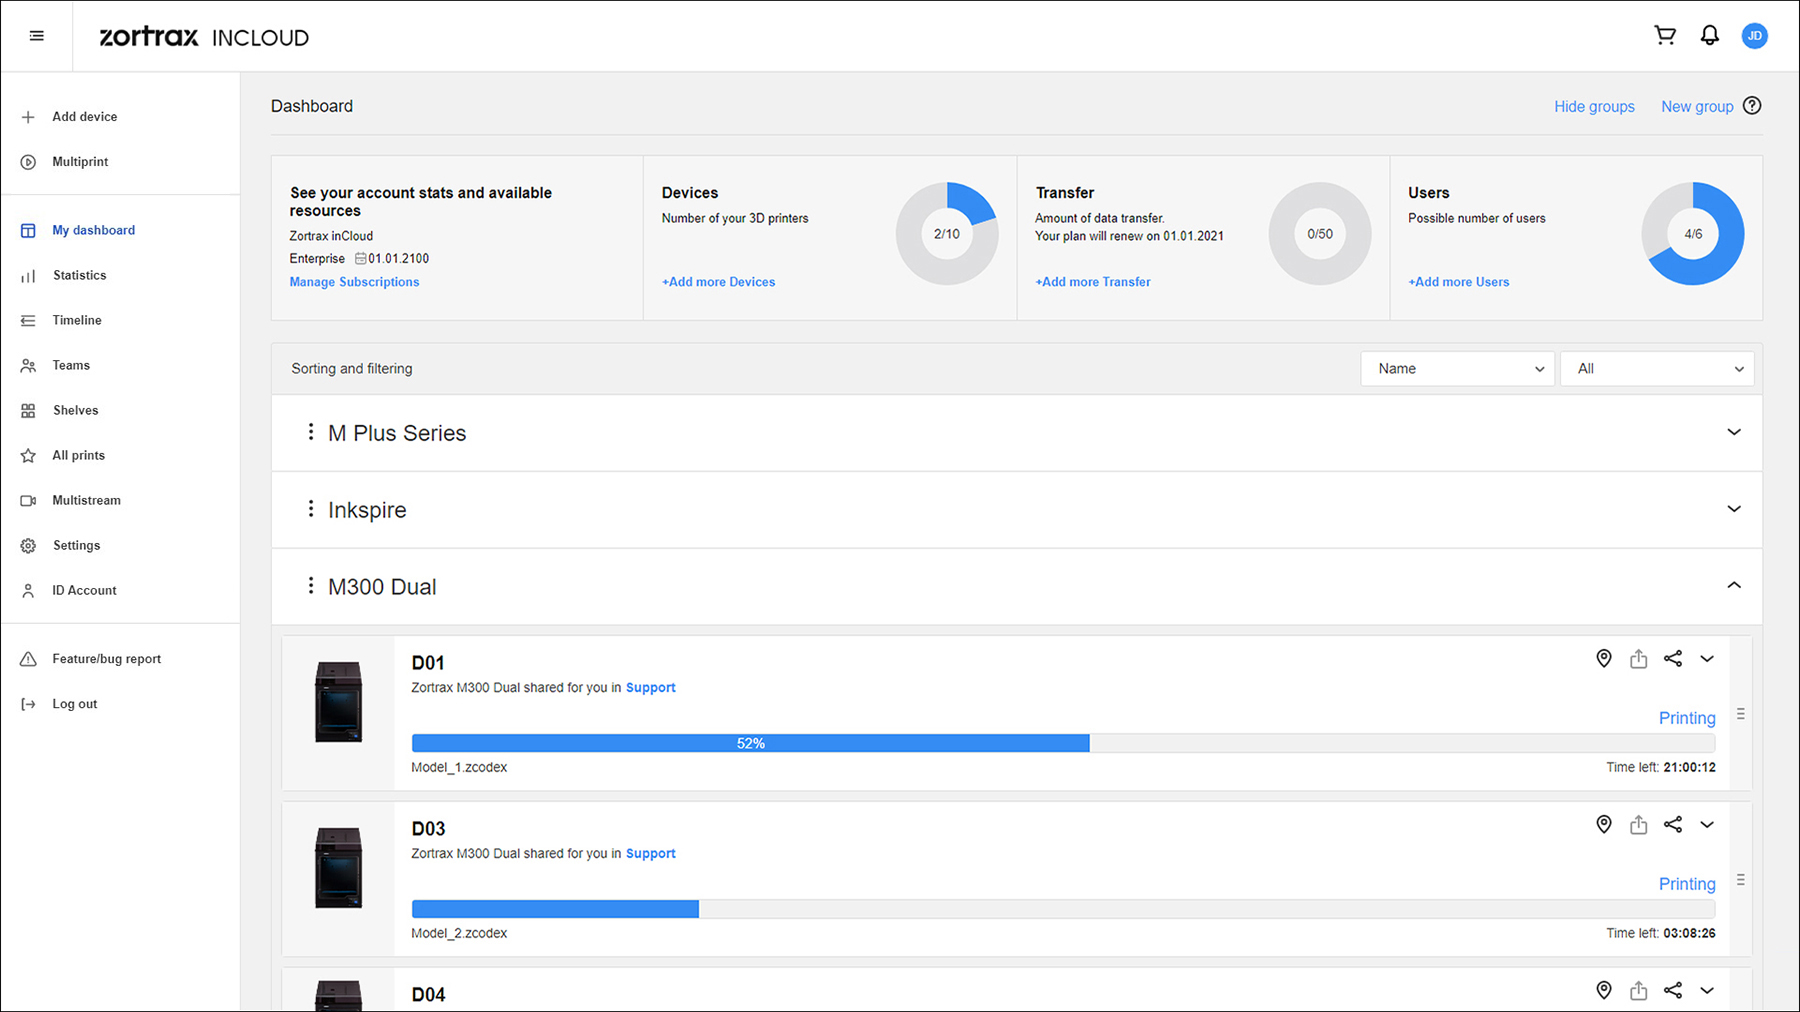Expand D01 printer details chevron

(x=1707, y=659)
